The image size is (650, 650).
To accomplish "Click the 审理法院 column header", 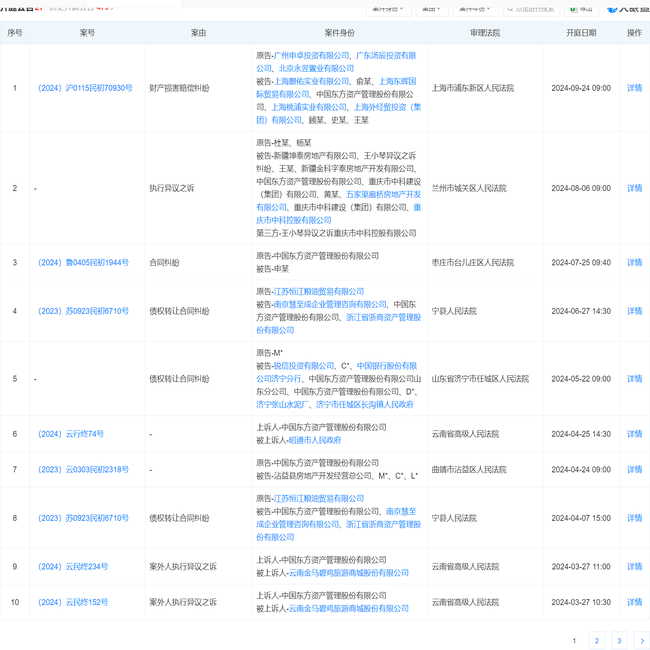I will (x=485, y=33).
